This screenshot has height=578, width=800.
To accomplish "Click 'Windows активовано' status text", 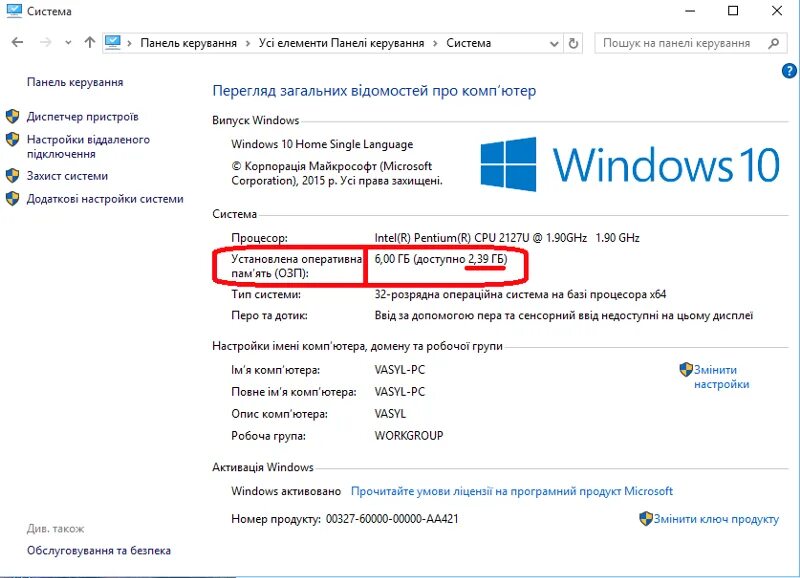I will point(286,491).
